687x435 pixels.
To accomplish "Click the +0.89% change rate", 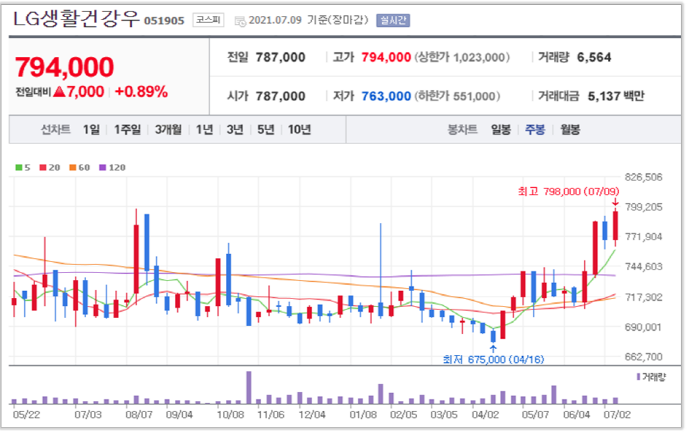I will (x=141, y=92).
